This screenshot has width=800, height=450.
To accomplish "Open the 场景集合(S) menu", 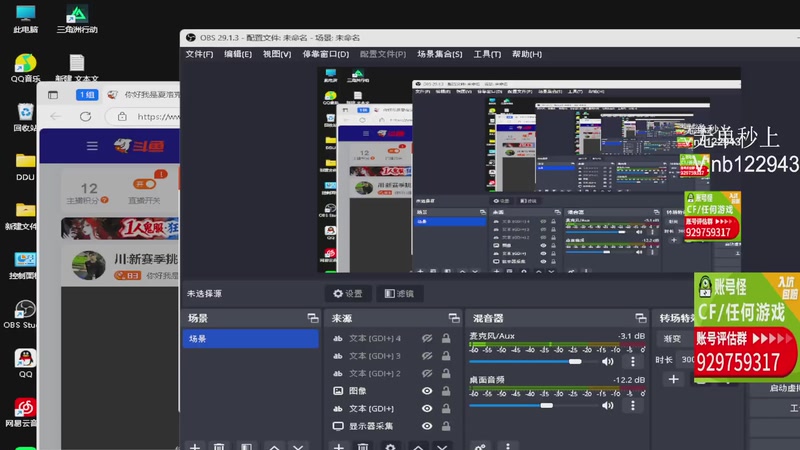I will point(439,54).
